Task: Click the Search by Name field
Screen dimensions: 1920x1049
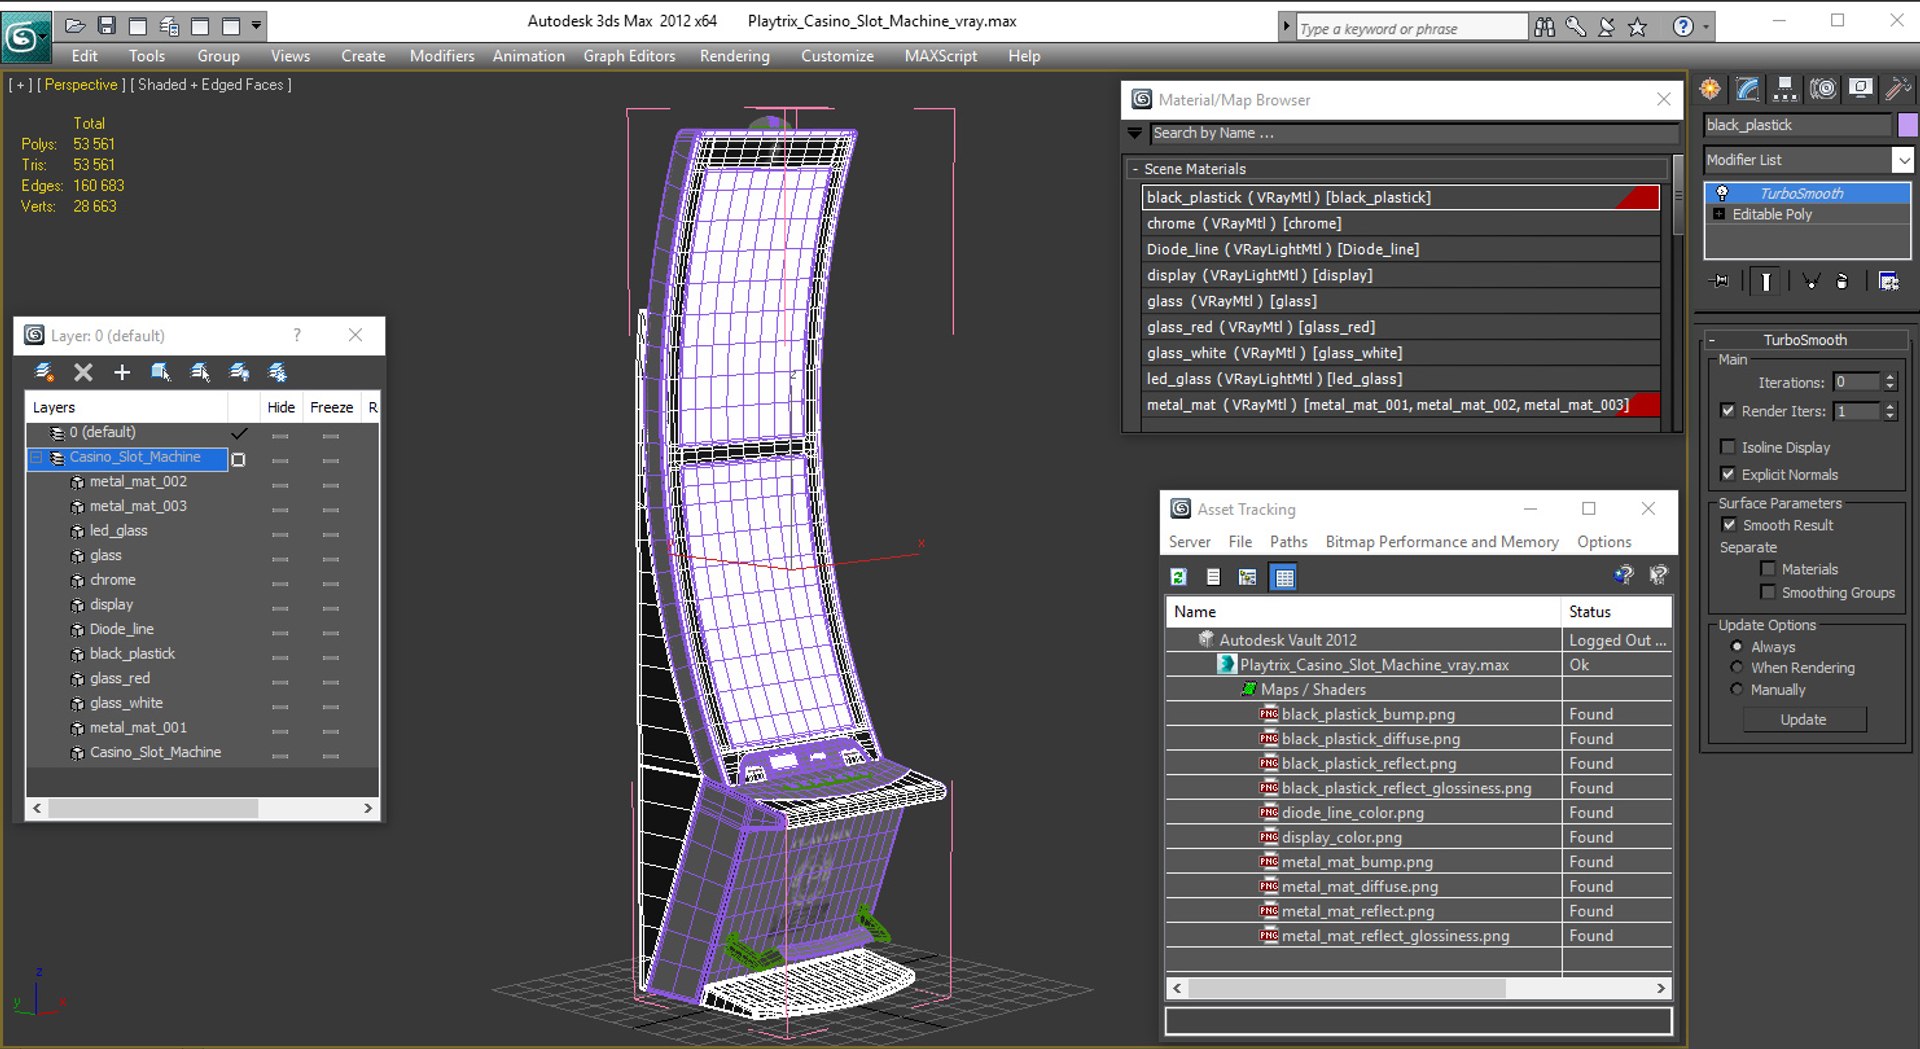Action: click(1414, 133)
